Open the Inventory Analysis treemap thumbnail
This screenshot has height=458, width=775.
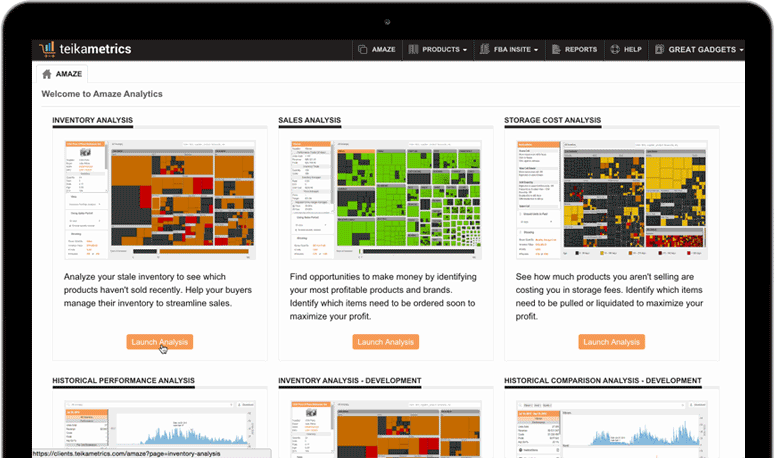click(x=160, y=200)
